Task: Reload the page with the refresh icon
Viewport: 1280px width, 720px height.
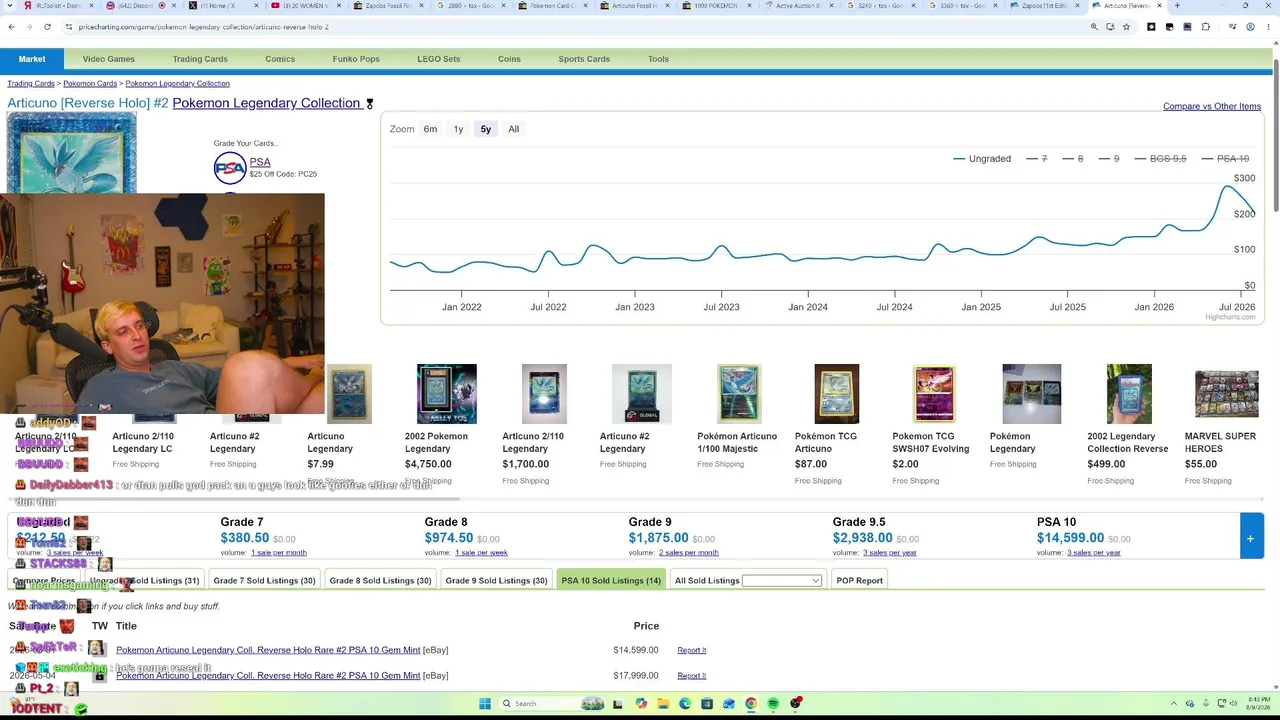Action: [x=47, y=27]
